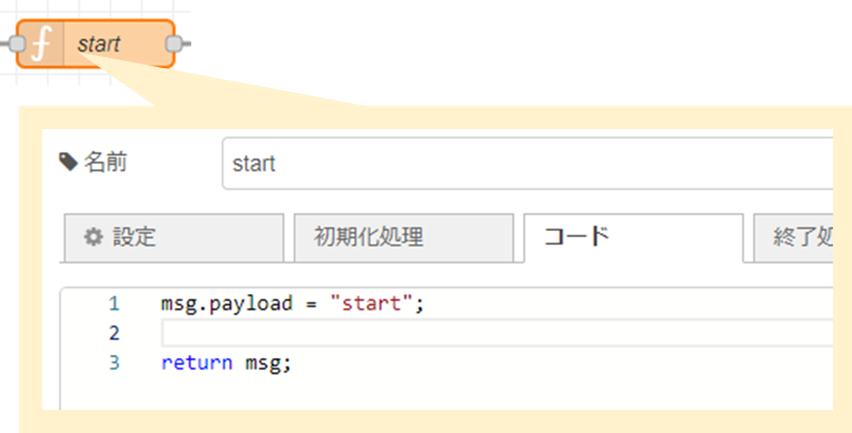Screen dimensions: 852x433
Task: Click the "start" string literal in code
Action: click(x=372, y=303)
